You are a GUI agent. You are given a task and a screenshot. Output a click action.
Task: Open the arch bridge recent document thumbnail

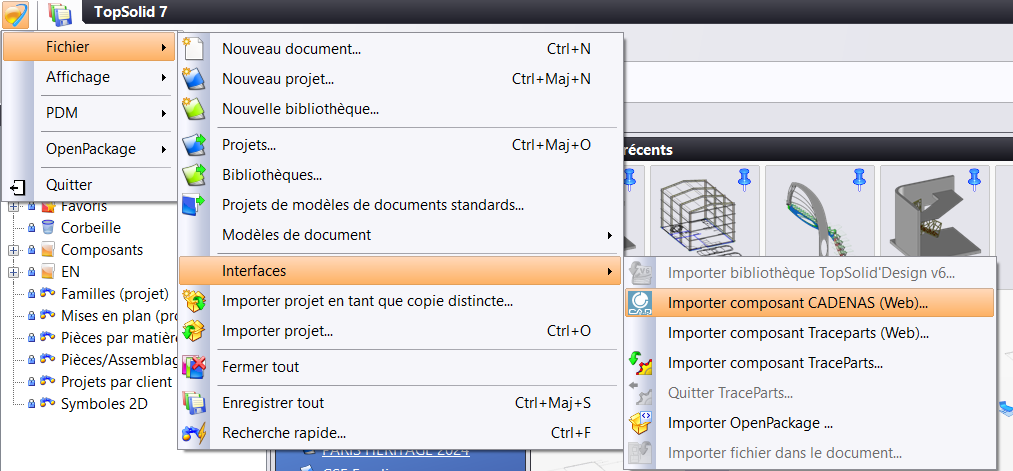pyautogui.click(x=819, y=209)
